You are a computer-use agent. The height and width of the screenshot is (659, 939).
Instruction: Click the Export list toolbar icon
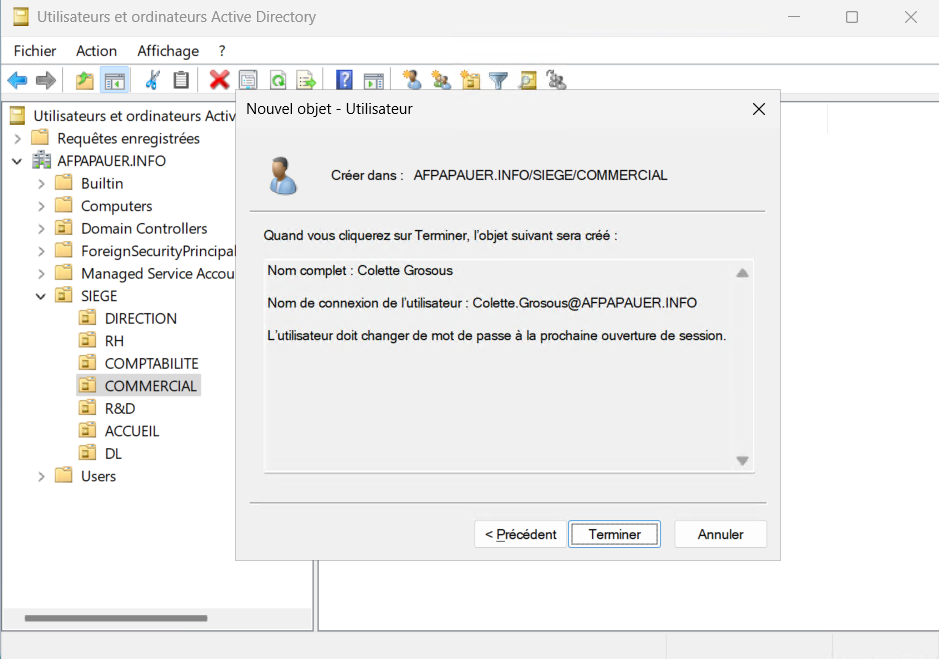[306, 80]
